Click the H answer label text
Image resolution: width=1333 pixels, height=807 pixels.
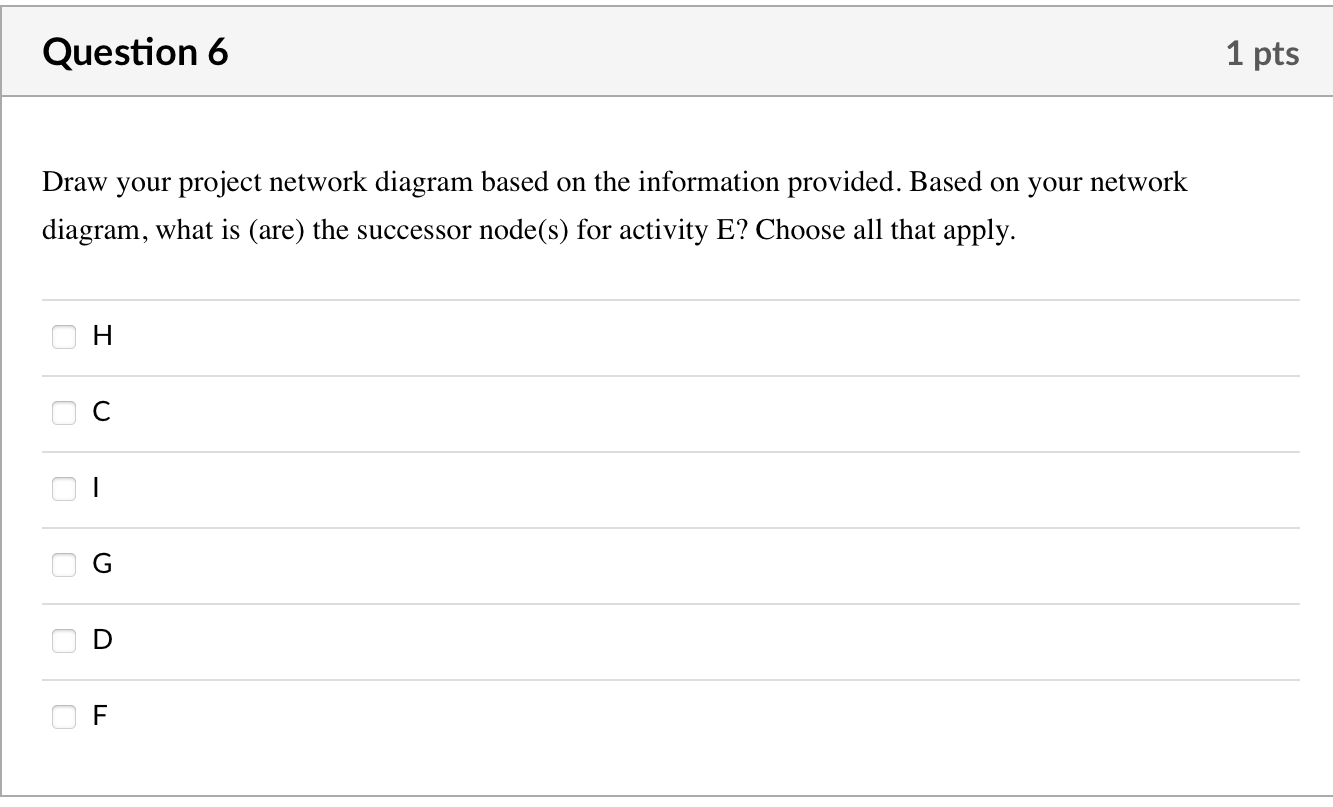(x=102, y=338)
